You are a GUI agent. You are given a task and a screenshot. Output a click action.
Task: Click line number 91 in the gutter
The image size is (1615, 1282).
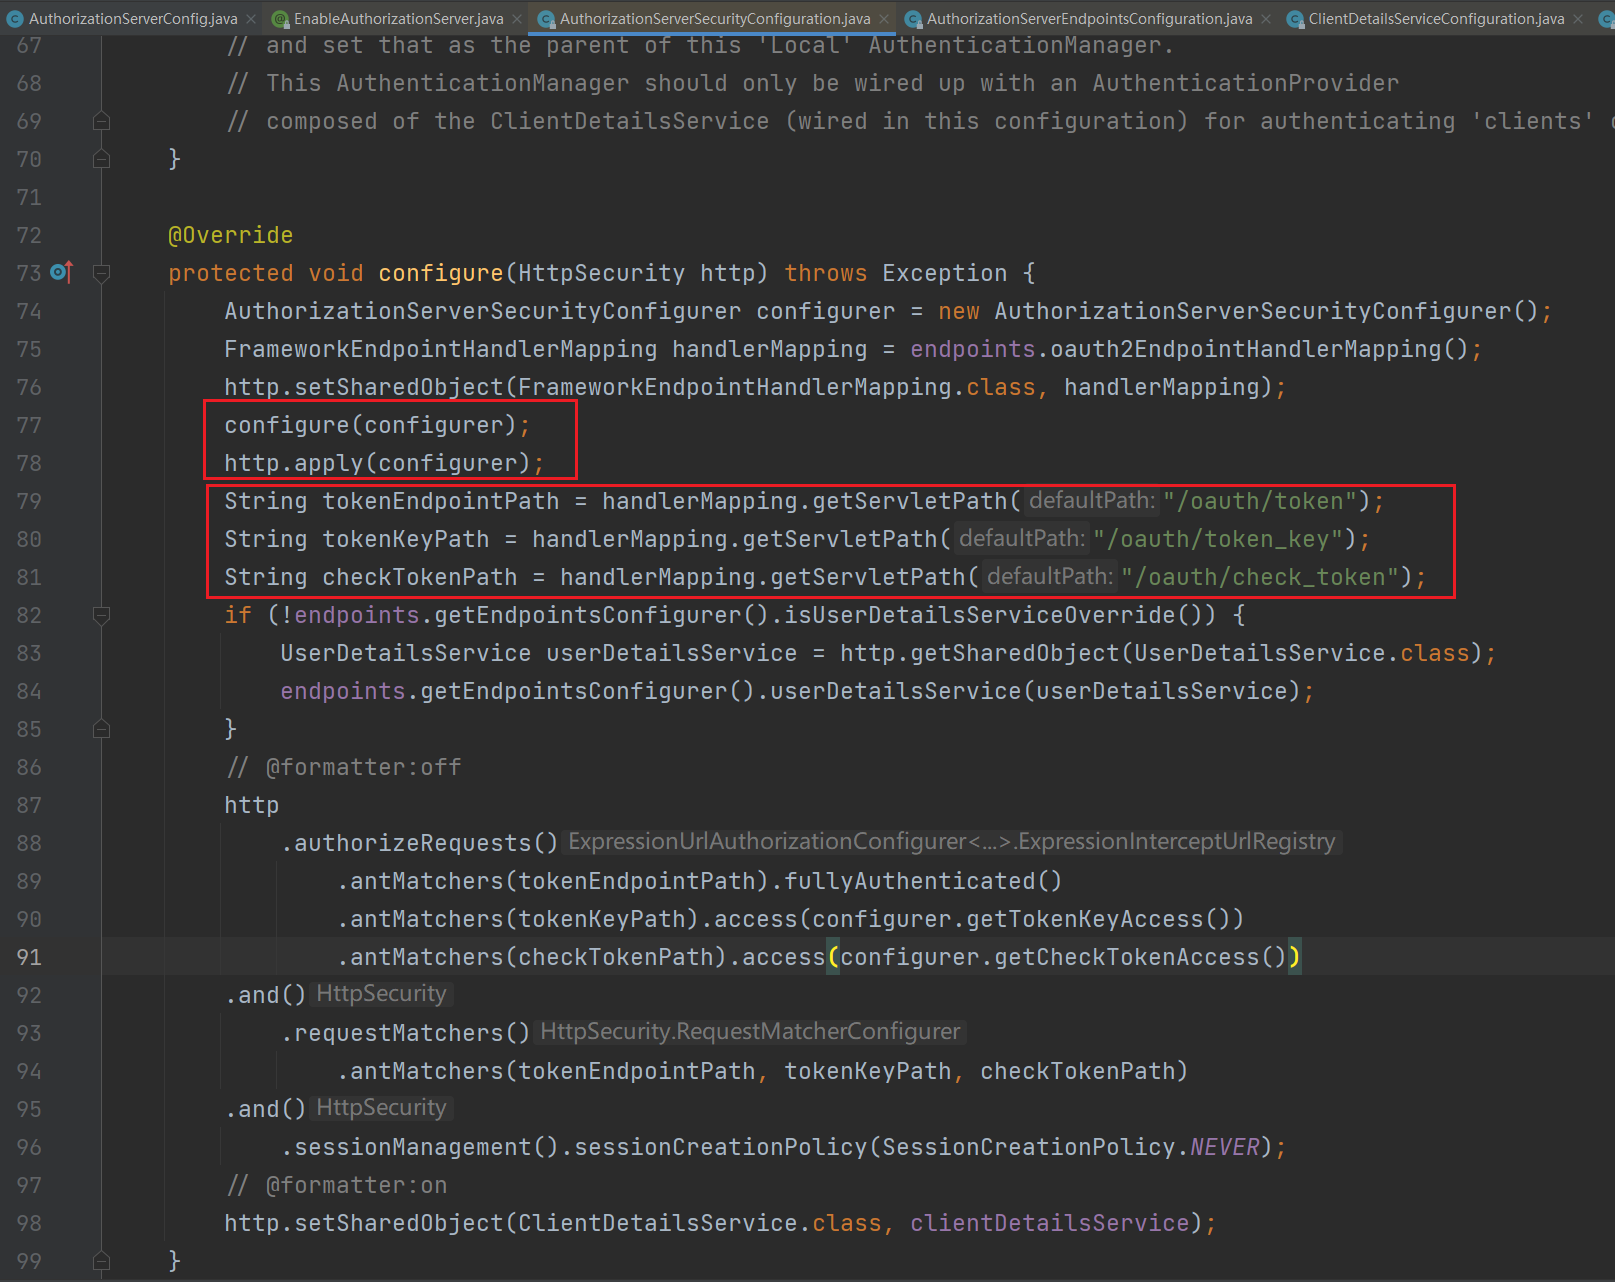(x=29, y=957)
